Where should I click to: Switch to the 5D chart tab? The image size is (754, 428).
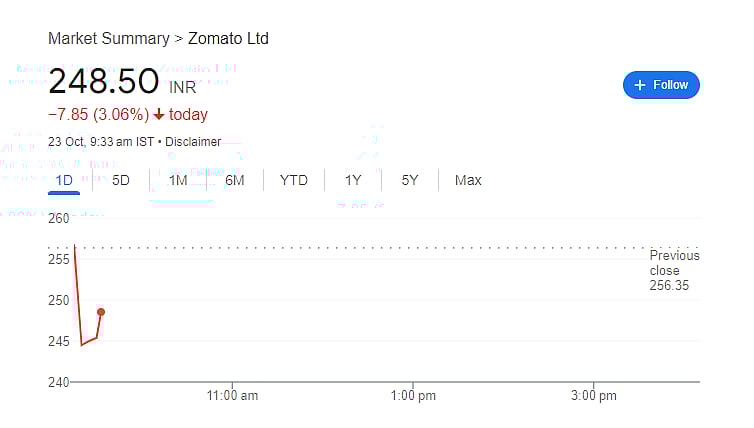click(121, 180)
